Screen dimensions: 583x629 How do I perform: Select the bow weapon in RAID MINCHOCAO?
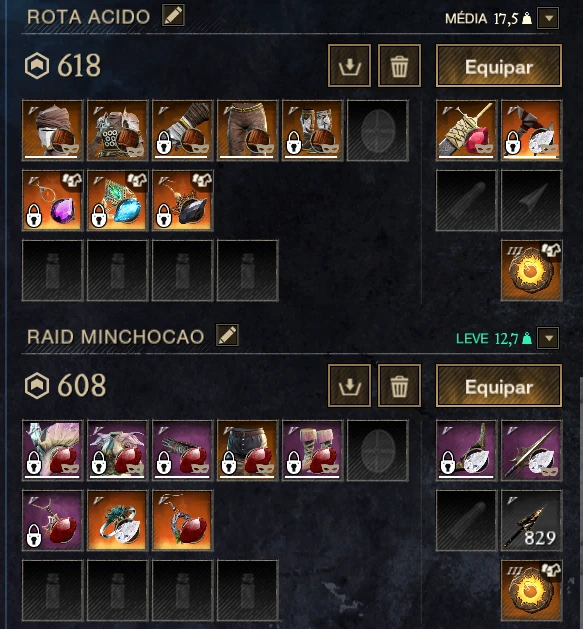point(466,450)
